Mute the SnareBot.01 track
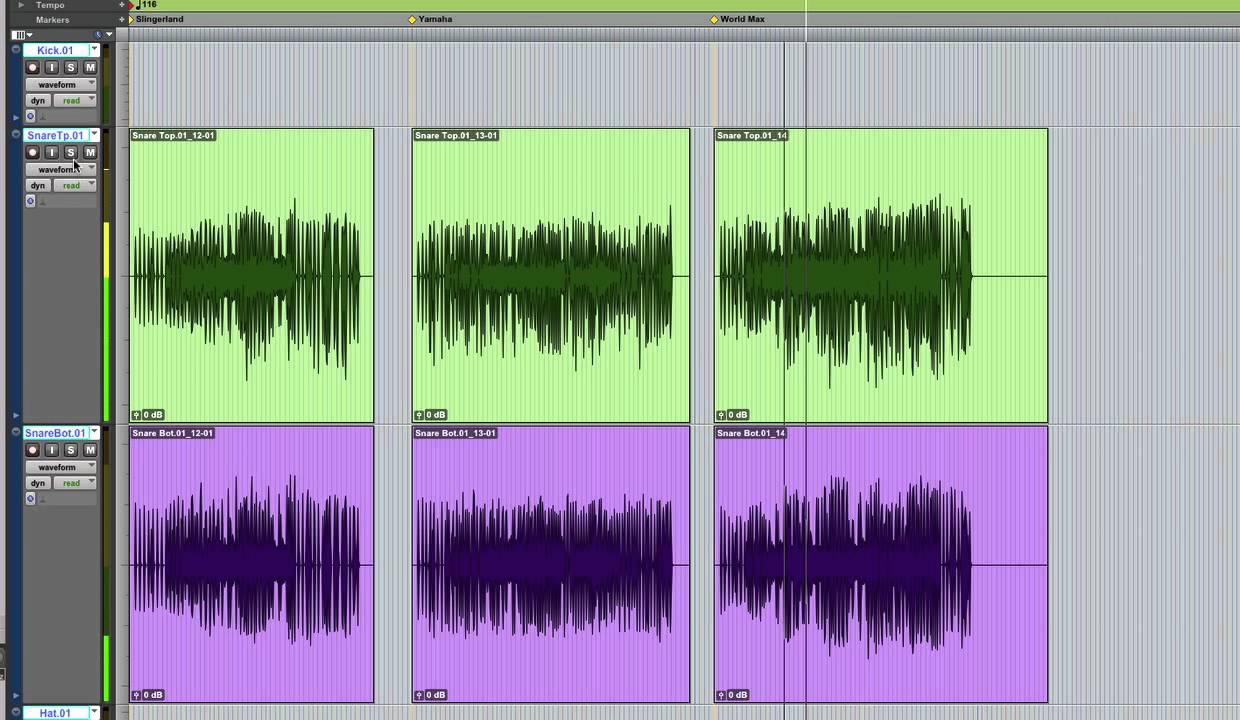Screen dimensions: 1240x720 (x=89, y=450)
